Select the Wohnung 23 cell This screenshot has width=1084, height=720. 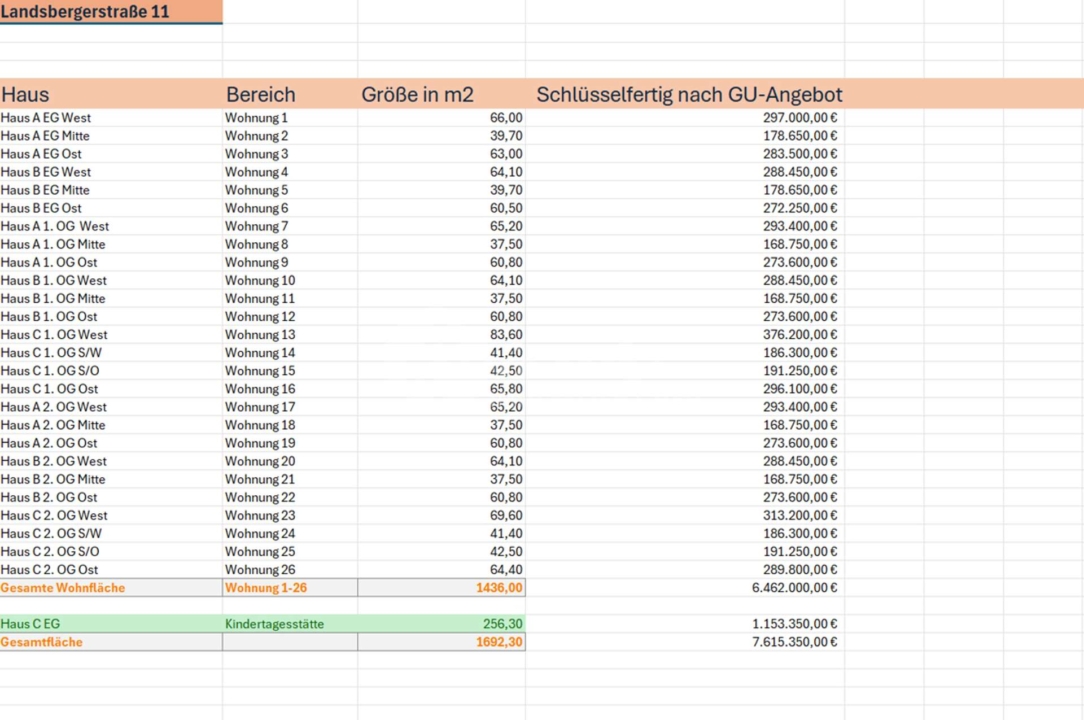(289, 515)
